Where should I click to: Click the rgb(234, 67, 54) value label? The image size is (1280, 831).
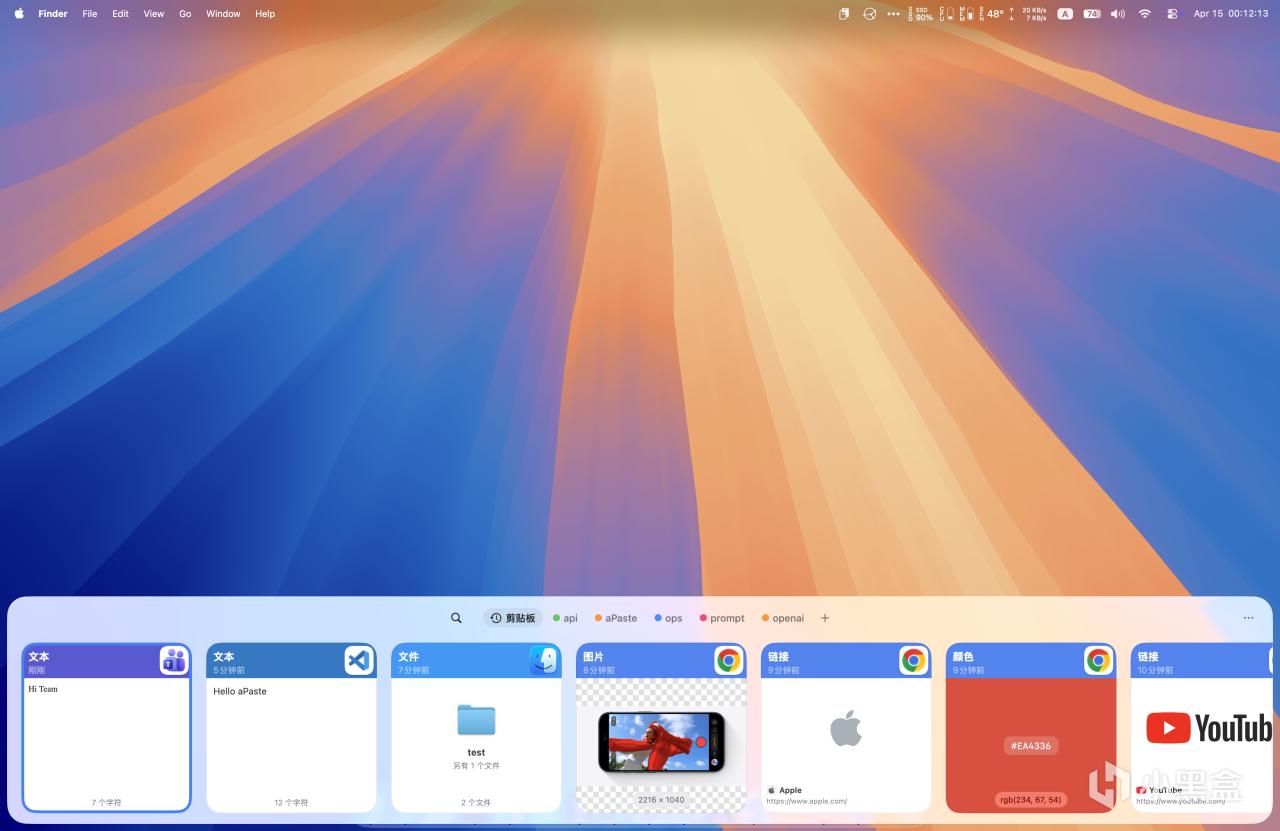pyautogui.click(x=1031, y=800)
